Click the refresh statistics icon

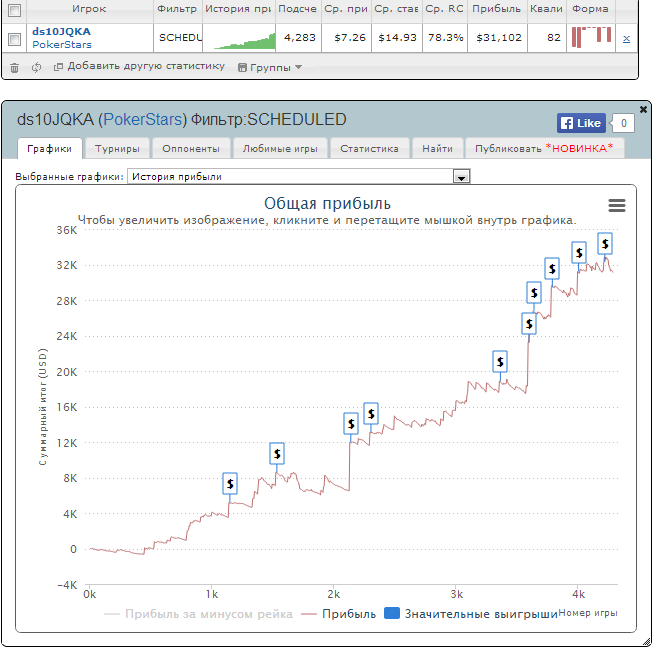(36, 67)
